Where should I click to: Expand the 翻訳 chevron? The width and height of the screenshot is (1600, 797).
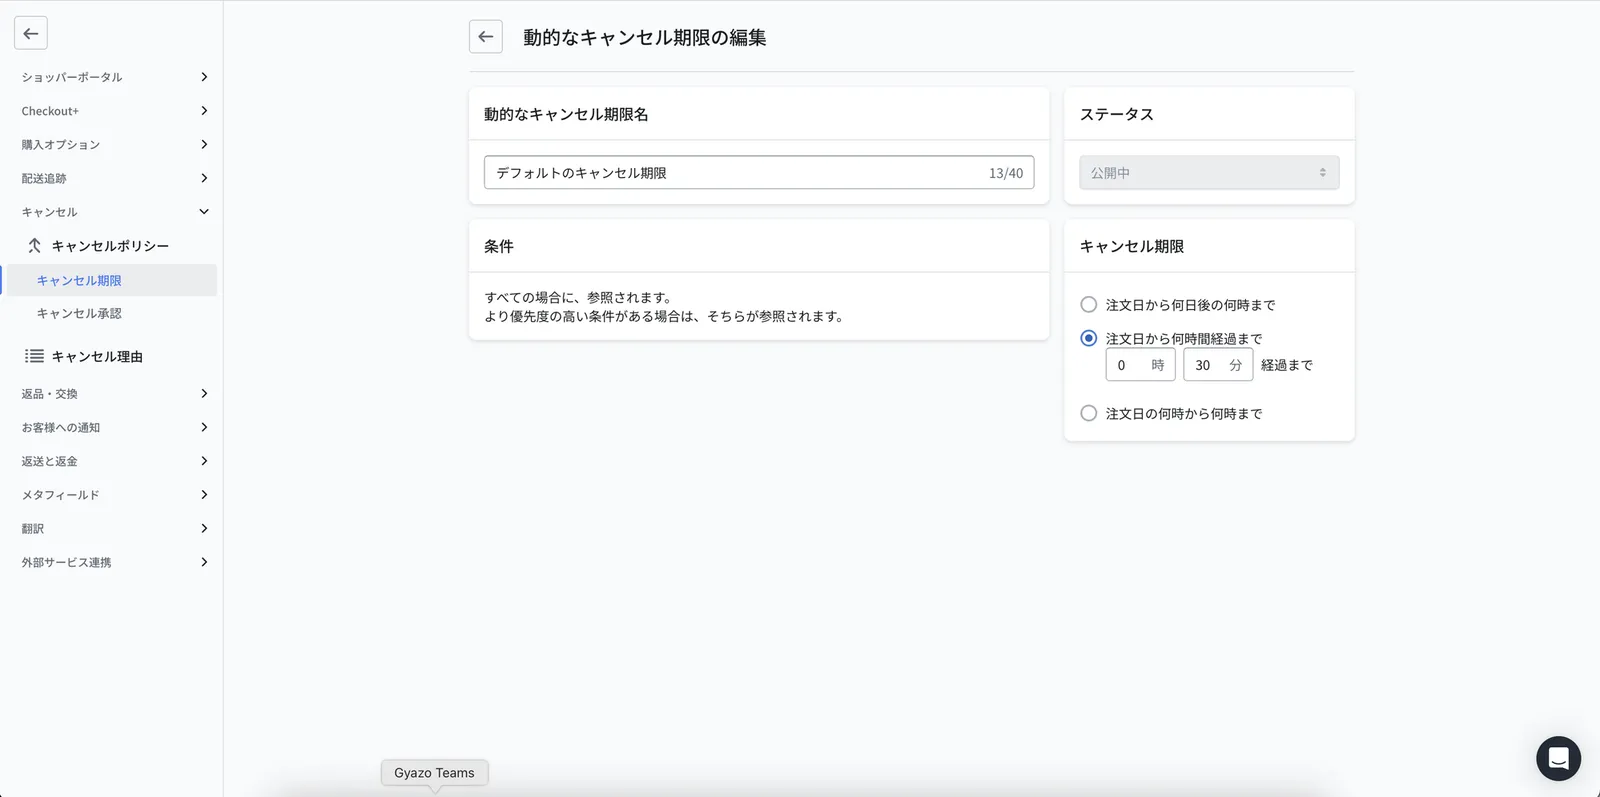point(204,528)
